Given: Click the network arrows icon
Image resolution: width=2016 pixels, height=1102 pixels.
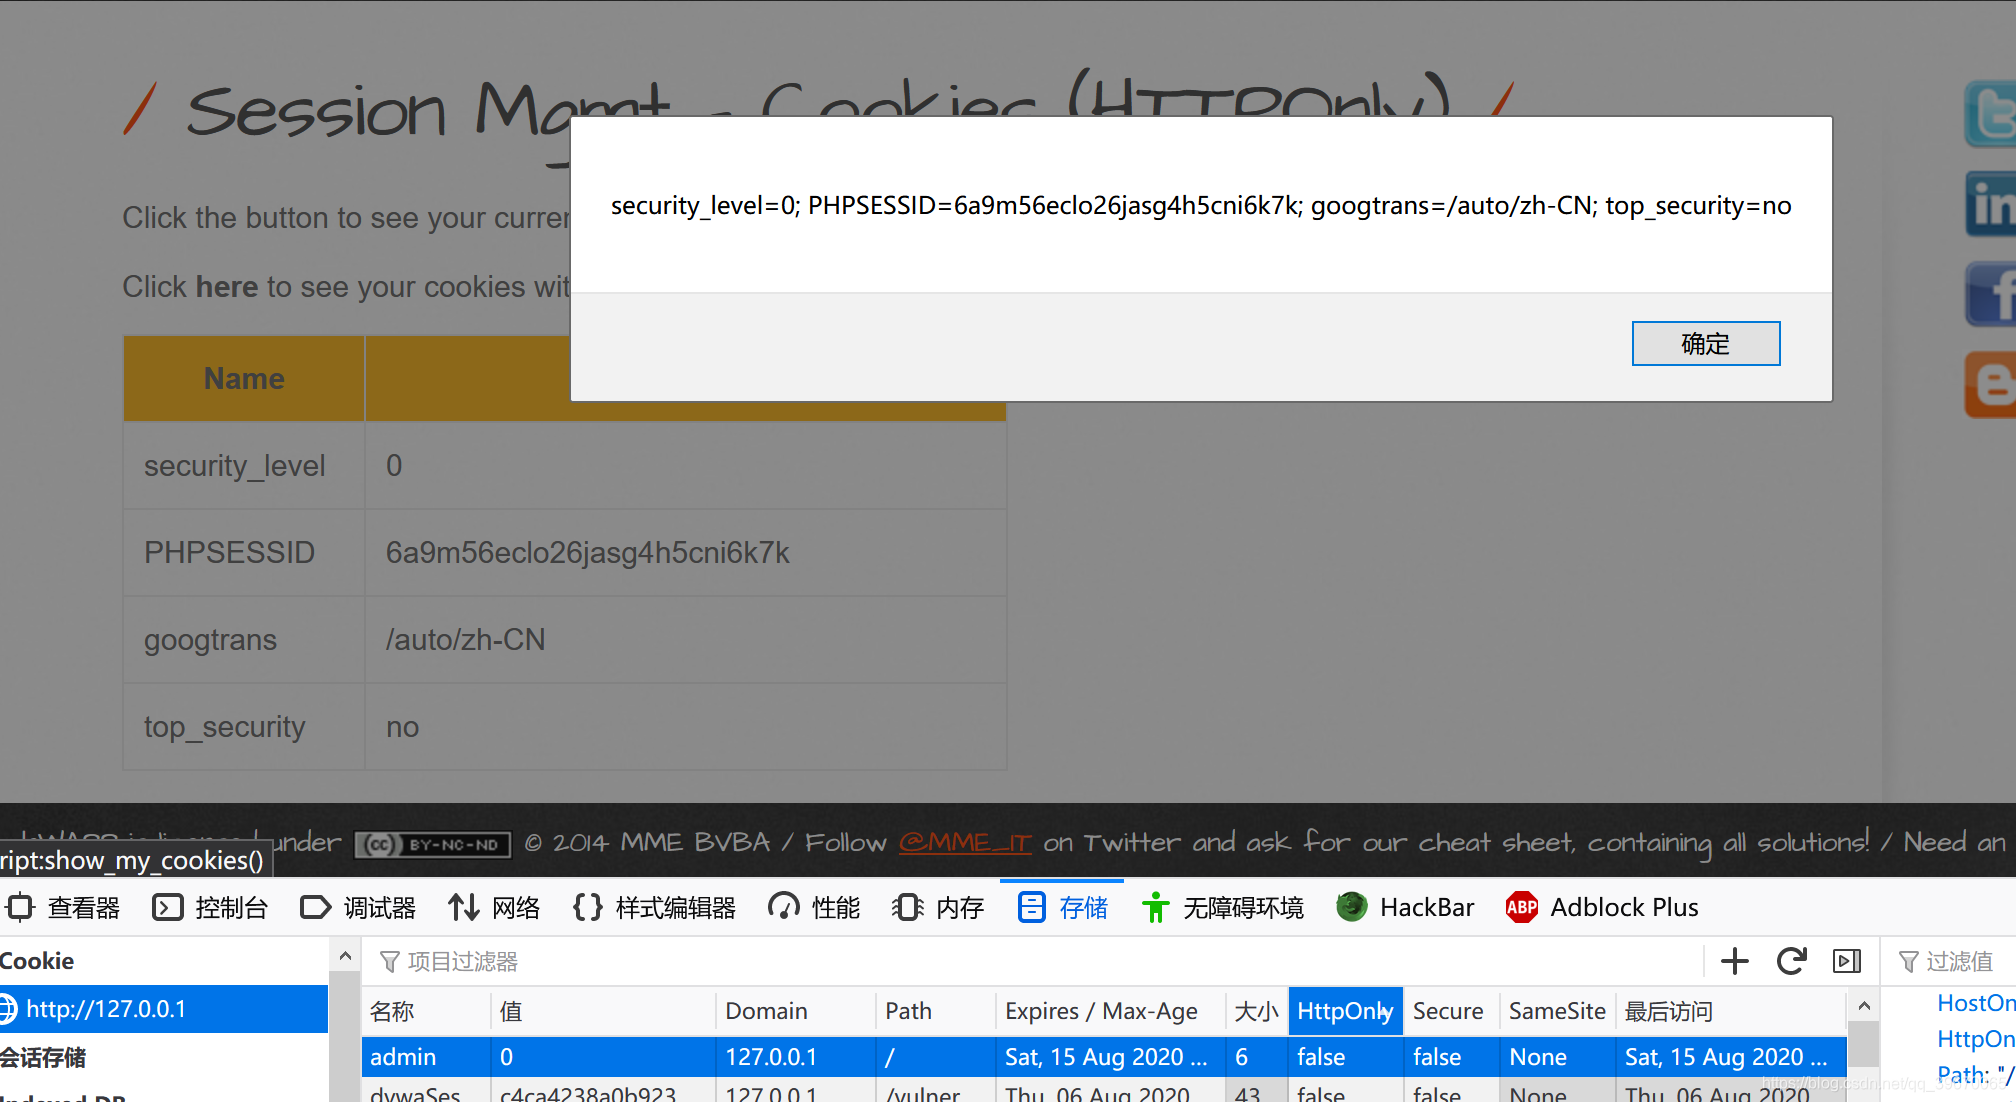Looking at the screenshot, I should [463, 907].
